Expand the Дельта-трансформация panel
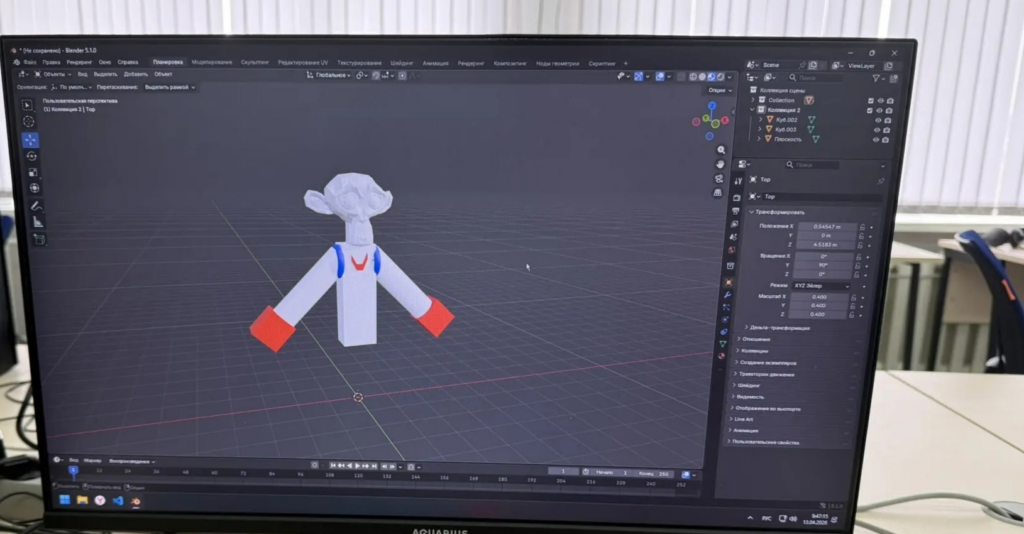Image resolution: width=1024 pixels, height=534 pixels. pyautogui.click(x=776, y=327)
